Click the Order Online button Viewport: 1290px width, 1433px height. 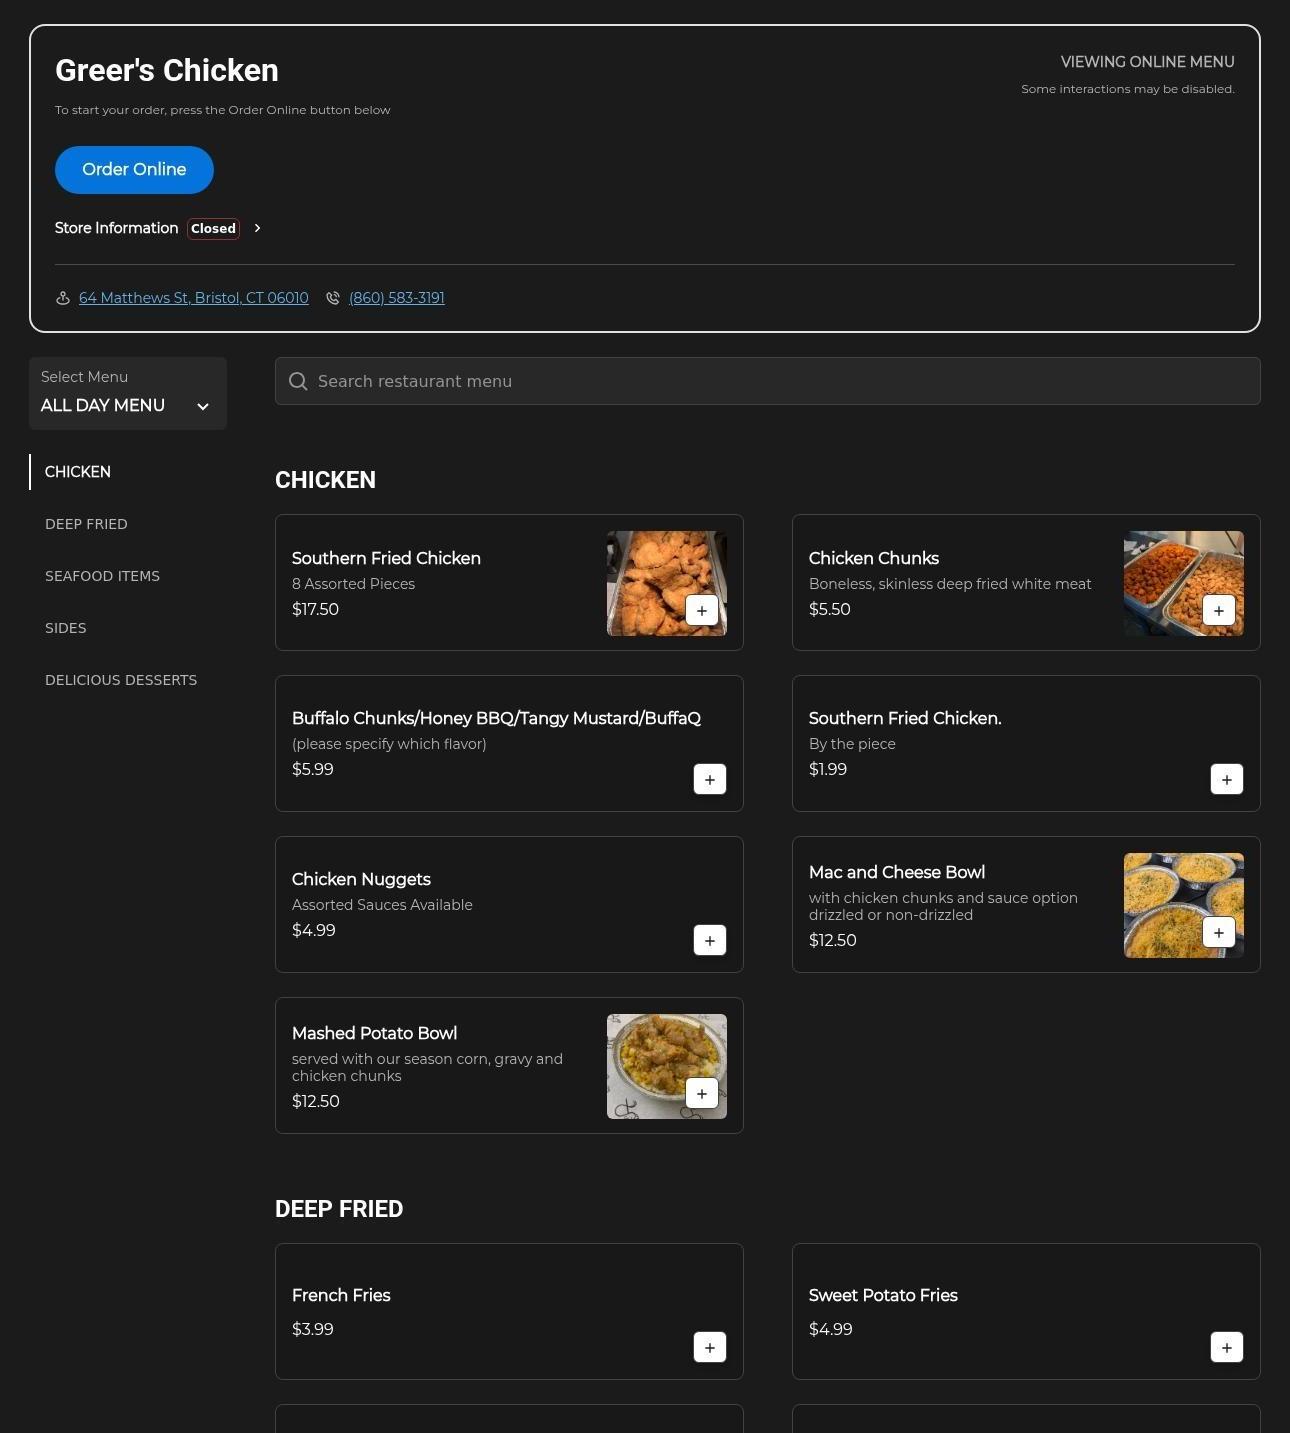coord(134,170)
